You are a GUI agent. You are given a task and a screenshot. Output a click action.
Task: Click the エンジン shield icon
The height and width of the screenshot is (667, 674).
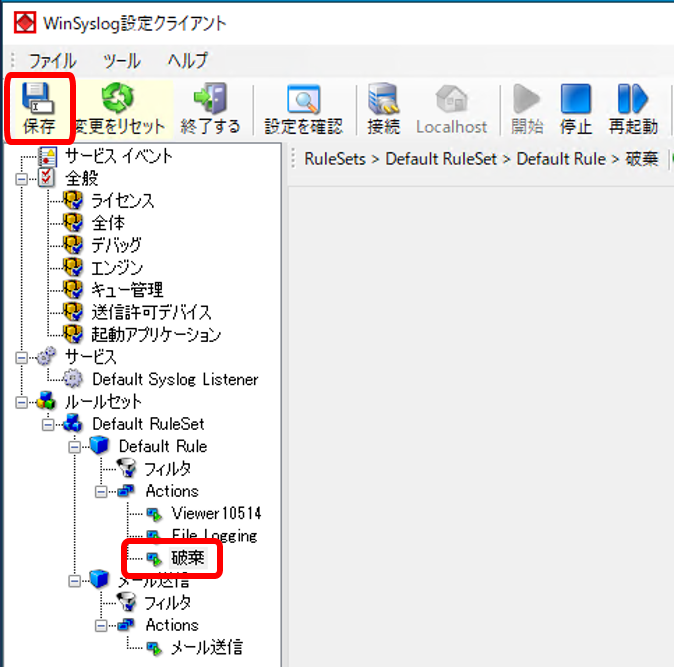coord(73,268)
